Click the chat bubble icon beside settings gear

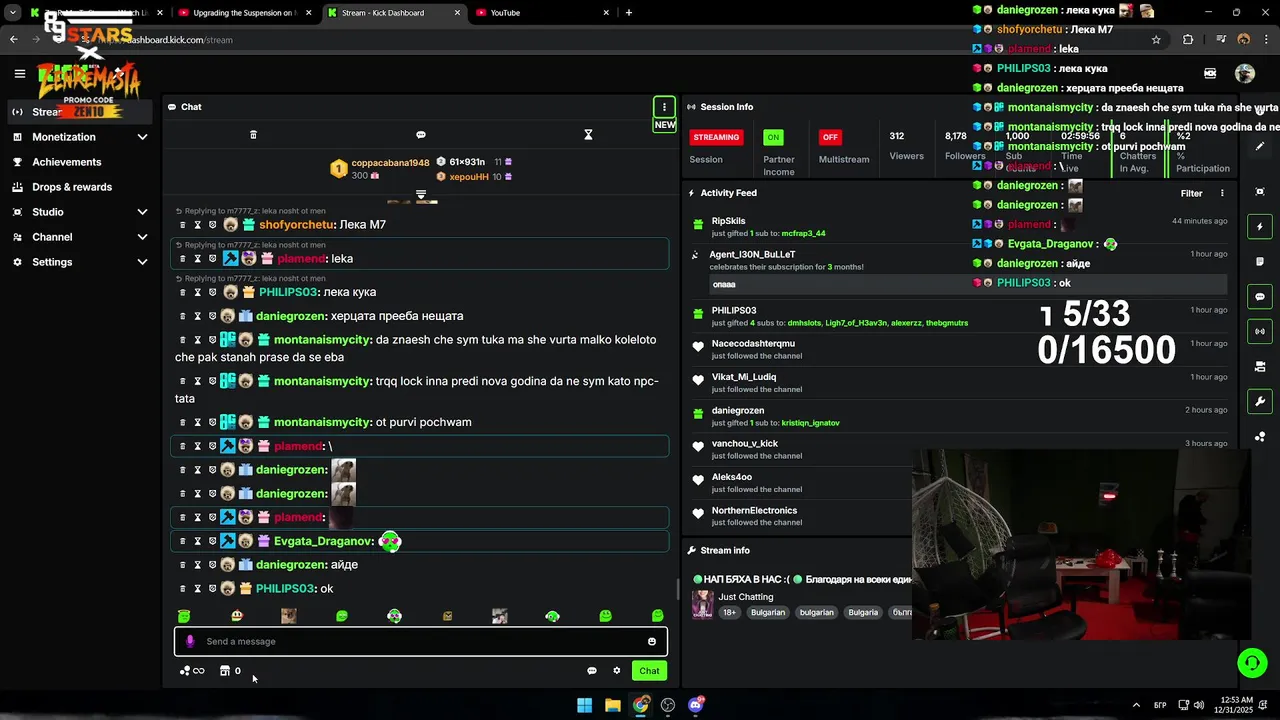coord(592,671)
